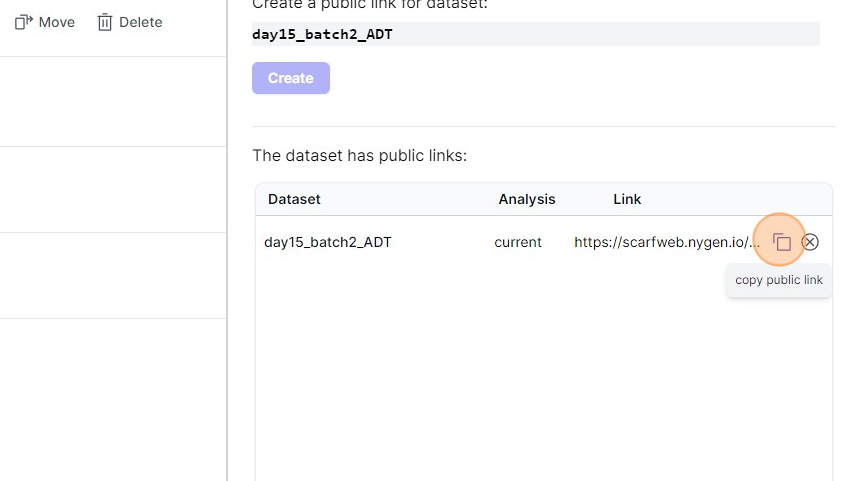860x481 pixels.
Task: Click the copy public link icon
Action: point(782,242)
